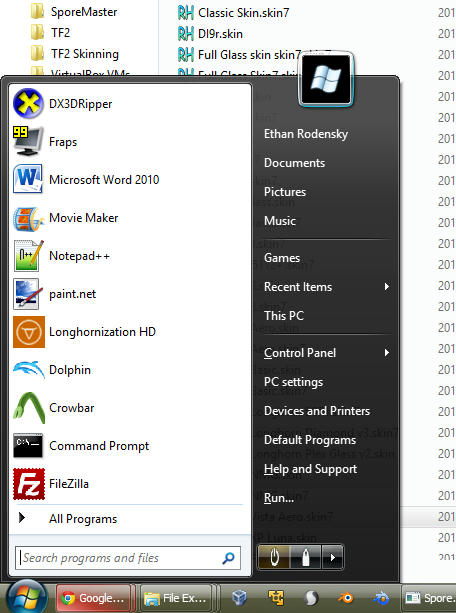This screenshot has width=456, height=613.
Task: Switch to Spore taskbar window button
Action: point(429,598)
